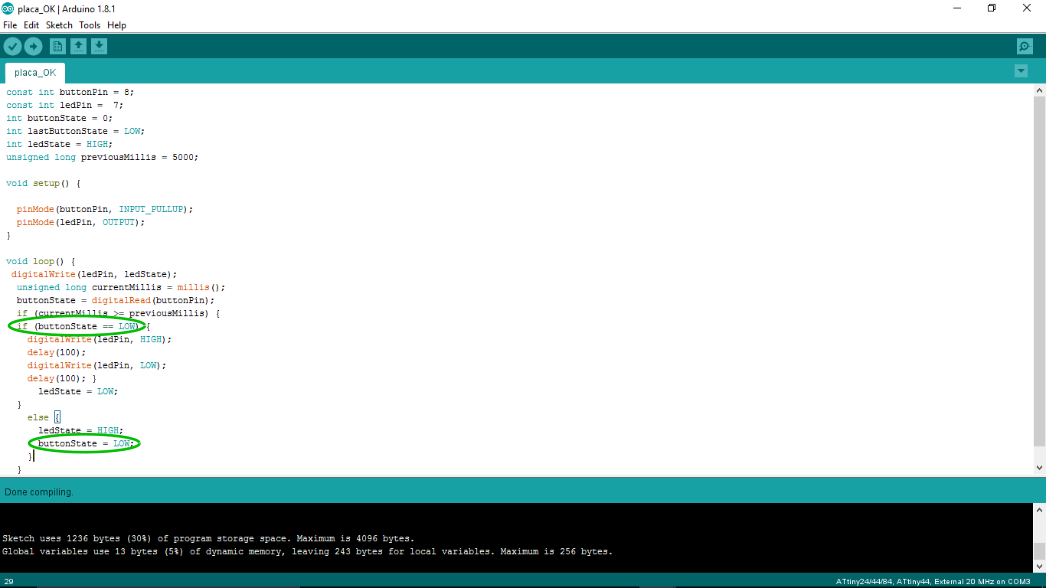Viewport: 1046px width, 588px height.
Task: Click the Verify sketch checkmark button
Action: 13,46
